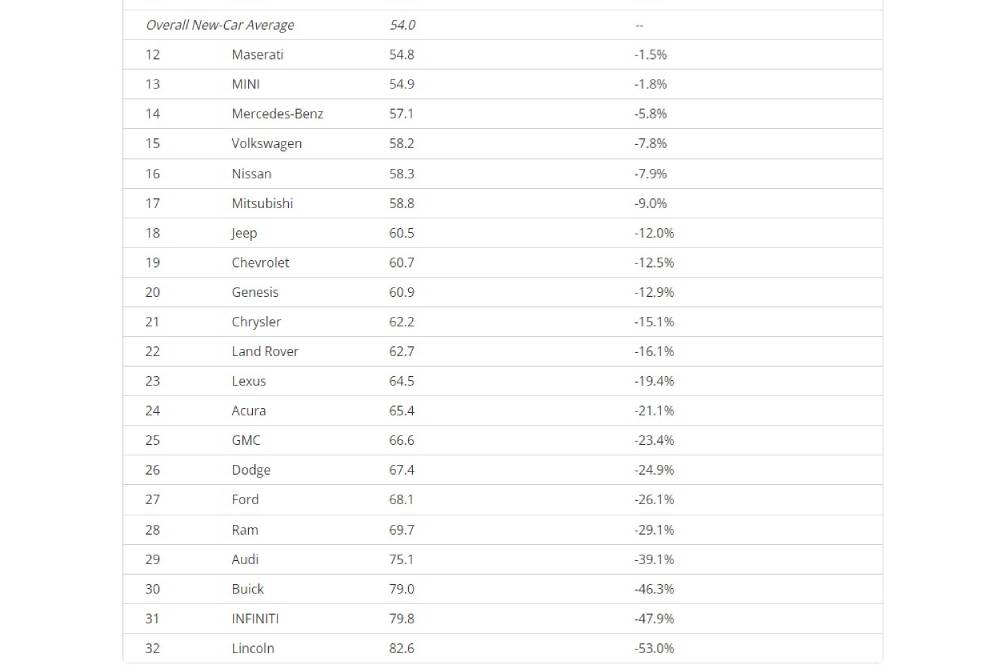Click the Lexus brand cell

pyautogui.click(x=249, y=381)
